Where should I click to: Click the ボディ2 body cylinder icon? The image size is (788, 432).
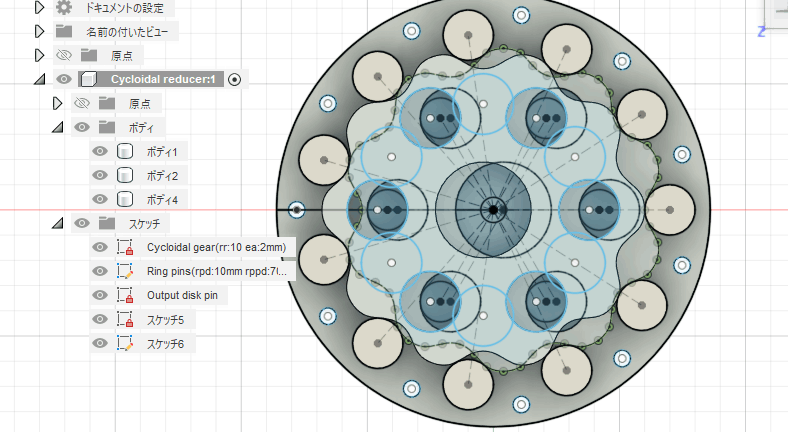(125, 175)
